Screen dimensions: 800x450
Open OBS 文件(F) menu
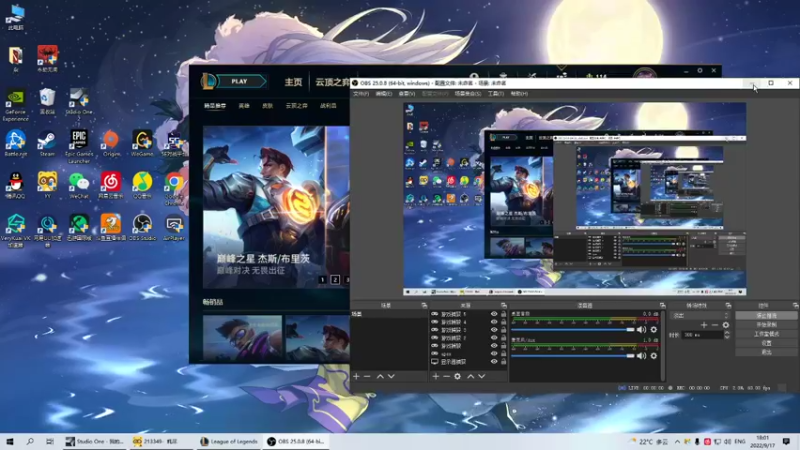point(361,94)
